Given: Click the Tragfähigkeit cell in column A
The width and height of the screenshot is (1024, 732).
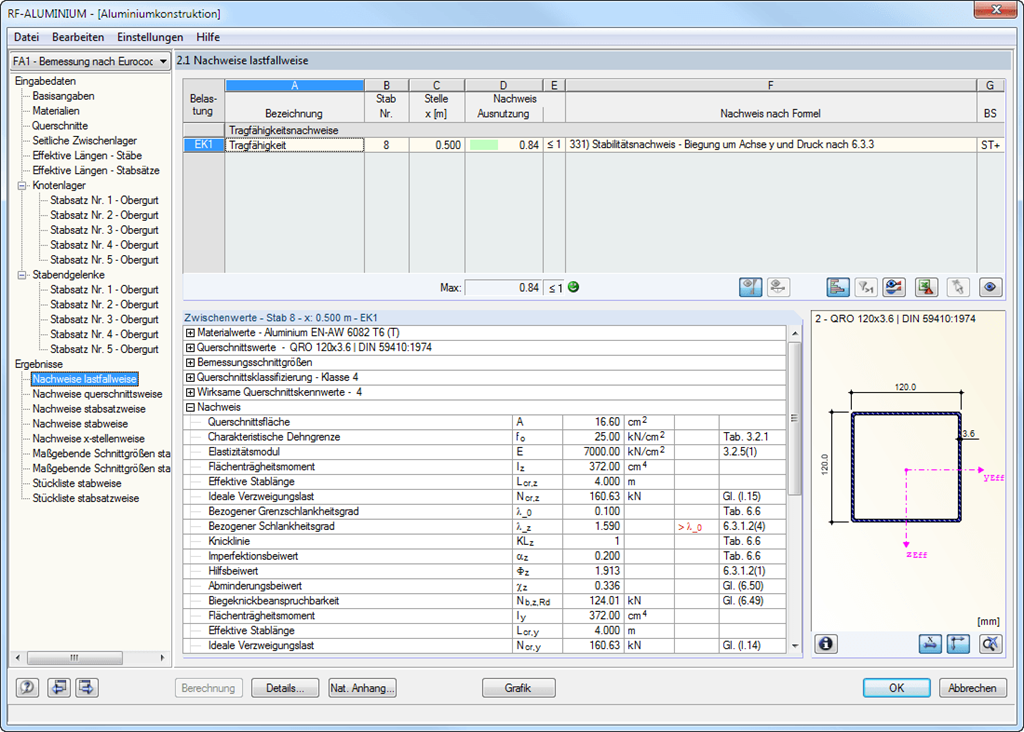Looking at the screenshot, I should 294,145.
